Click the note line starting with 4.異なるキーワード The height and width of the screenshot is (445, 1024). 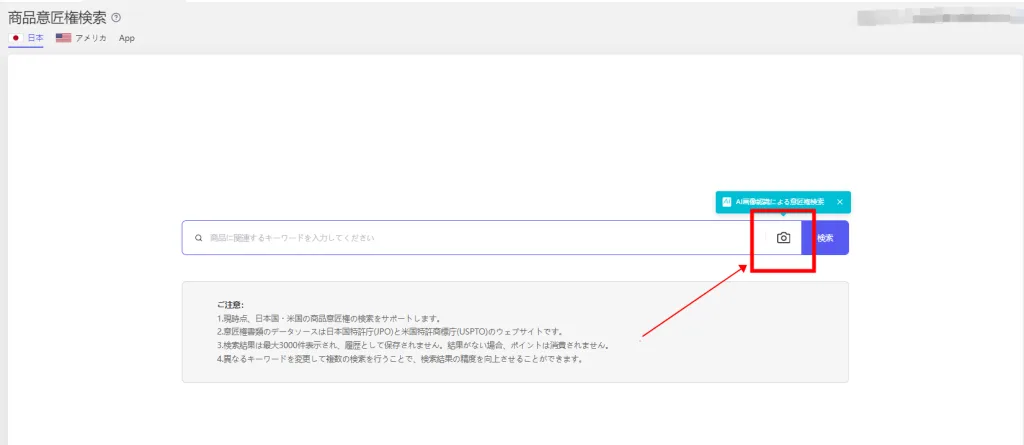point(400,359)
